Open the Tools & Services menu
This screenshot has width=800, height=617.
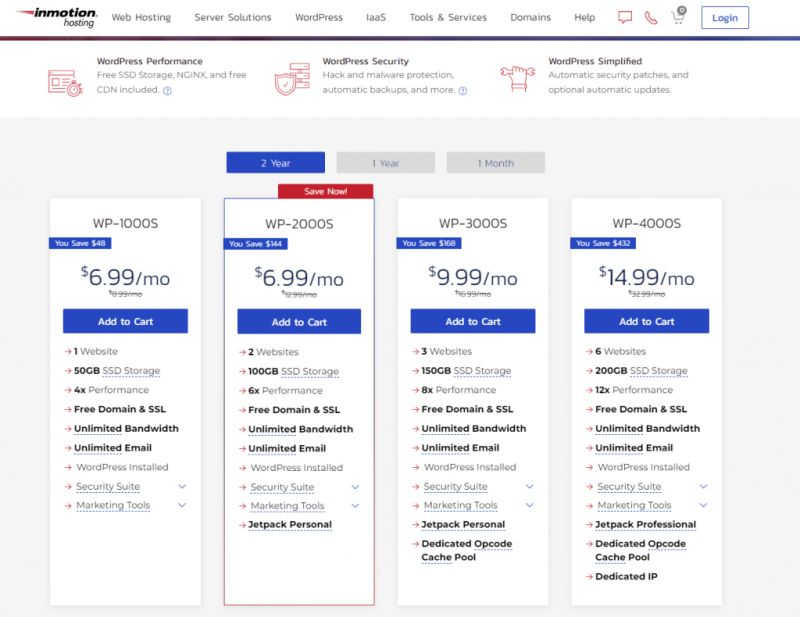(x=447, y=17)
